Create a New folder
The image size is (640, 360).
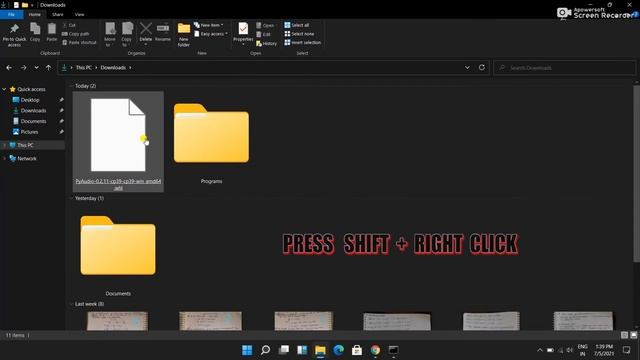point(184,34)
